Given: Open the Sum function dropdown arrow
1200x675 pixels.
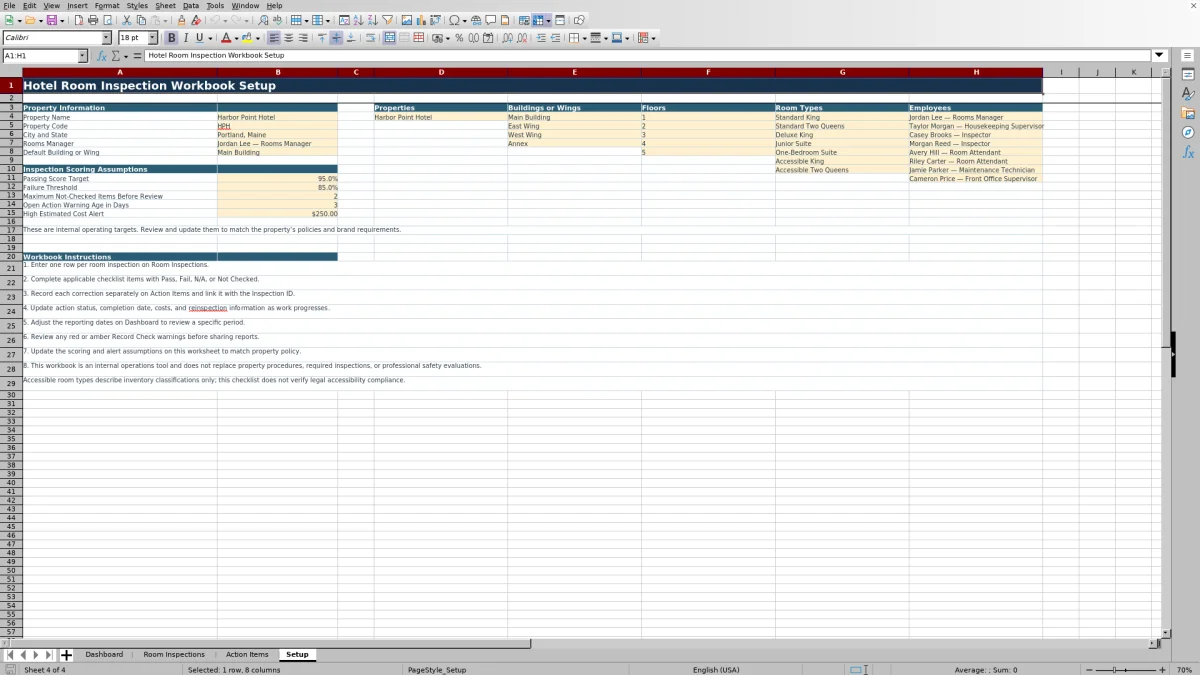Looking at the screenshot, I should [125, 56].
